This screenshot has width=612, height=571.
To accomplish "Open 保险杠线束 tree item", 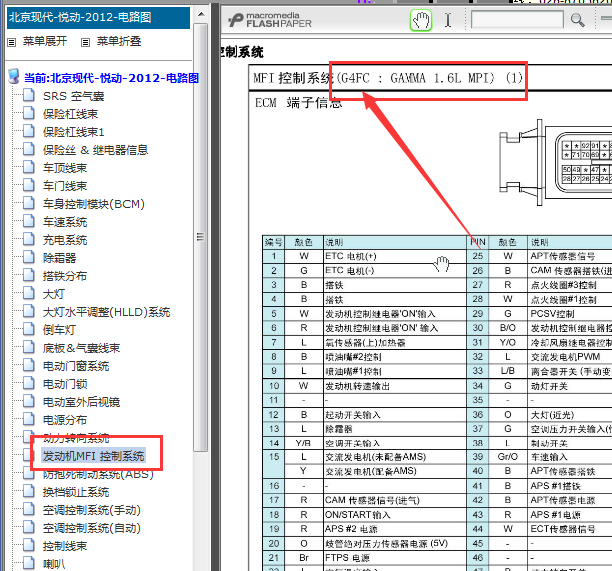I will pyautogui.click(x=70, y=114).
